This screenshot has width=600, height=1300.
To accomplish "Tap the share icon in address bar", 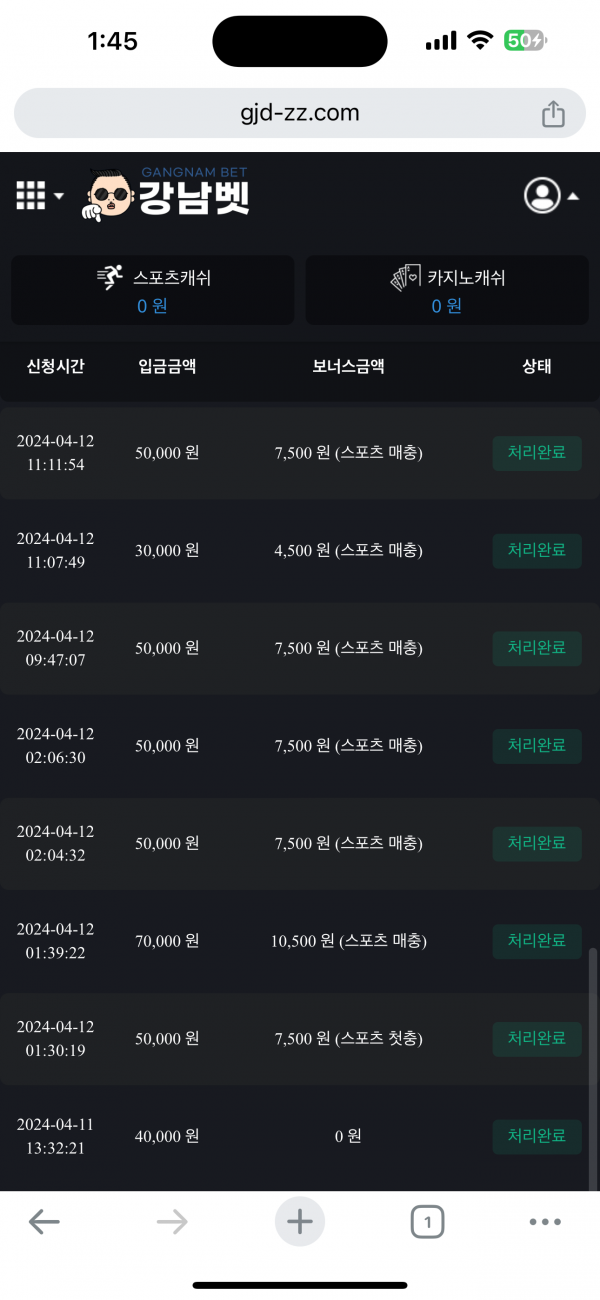I will 553,114.
